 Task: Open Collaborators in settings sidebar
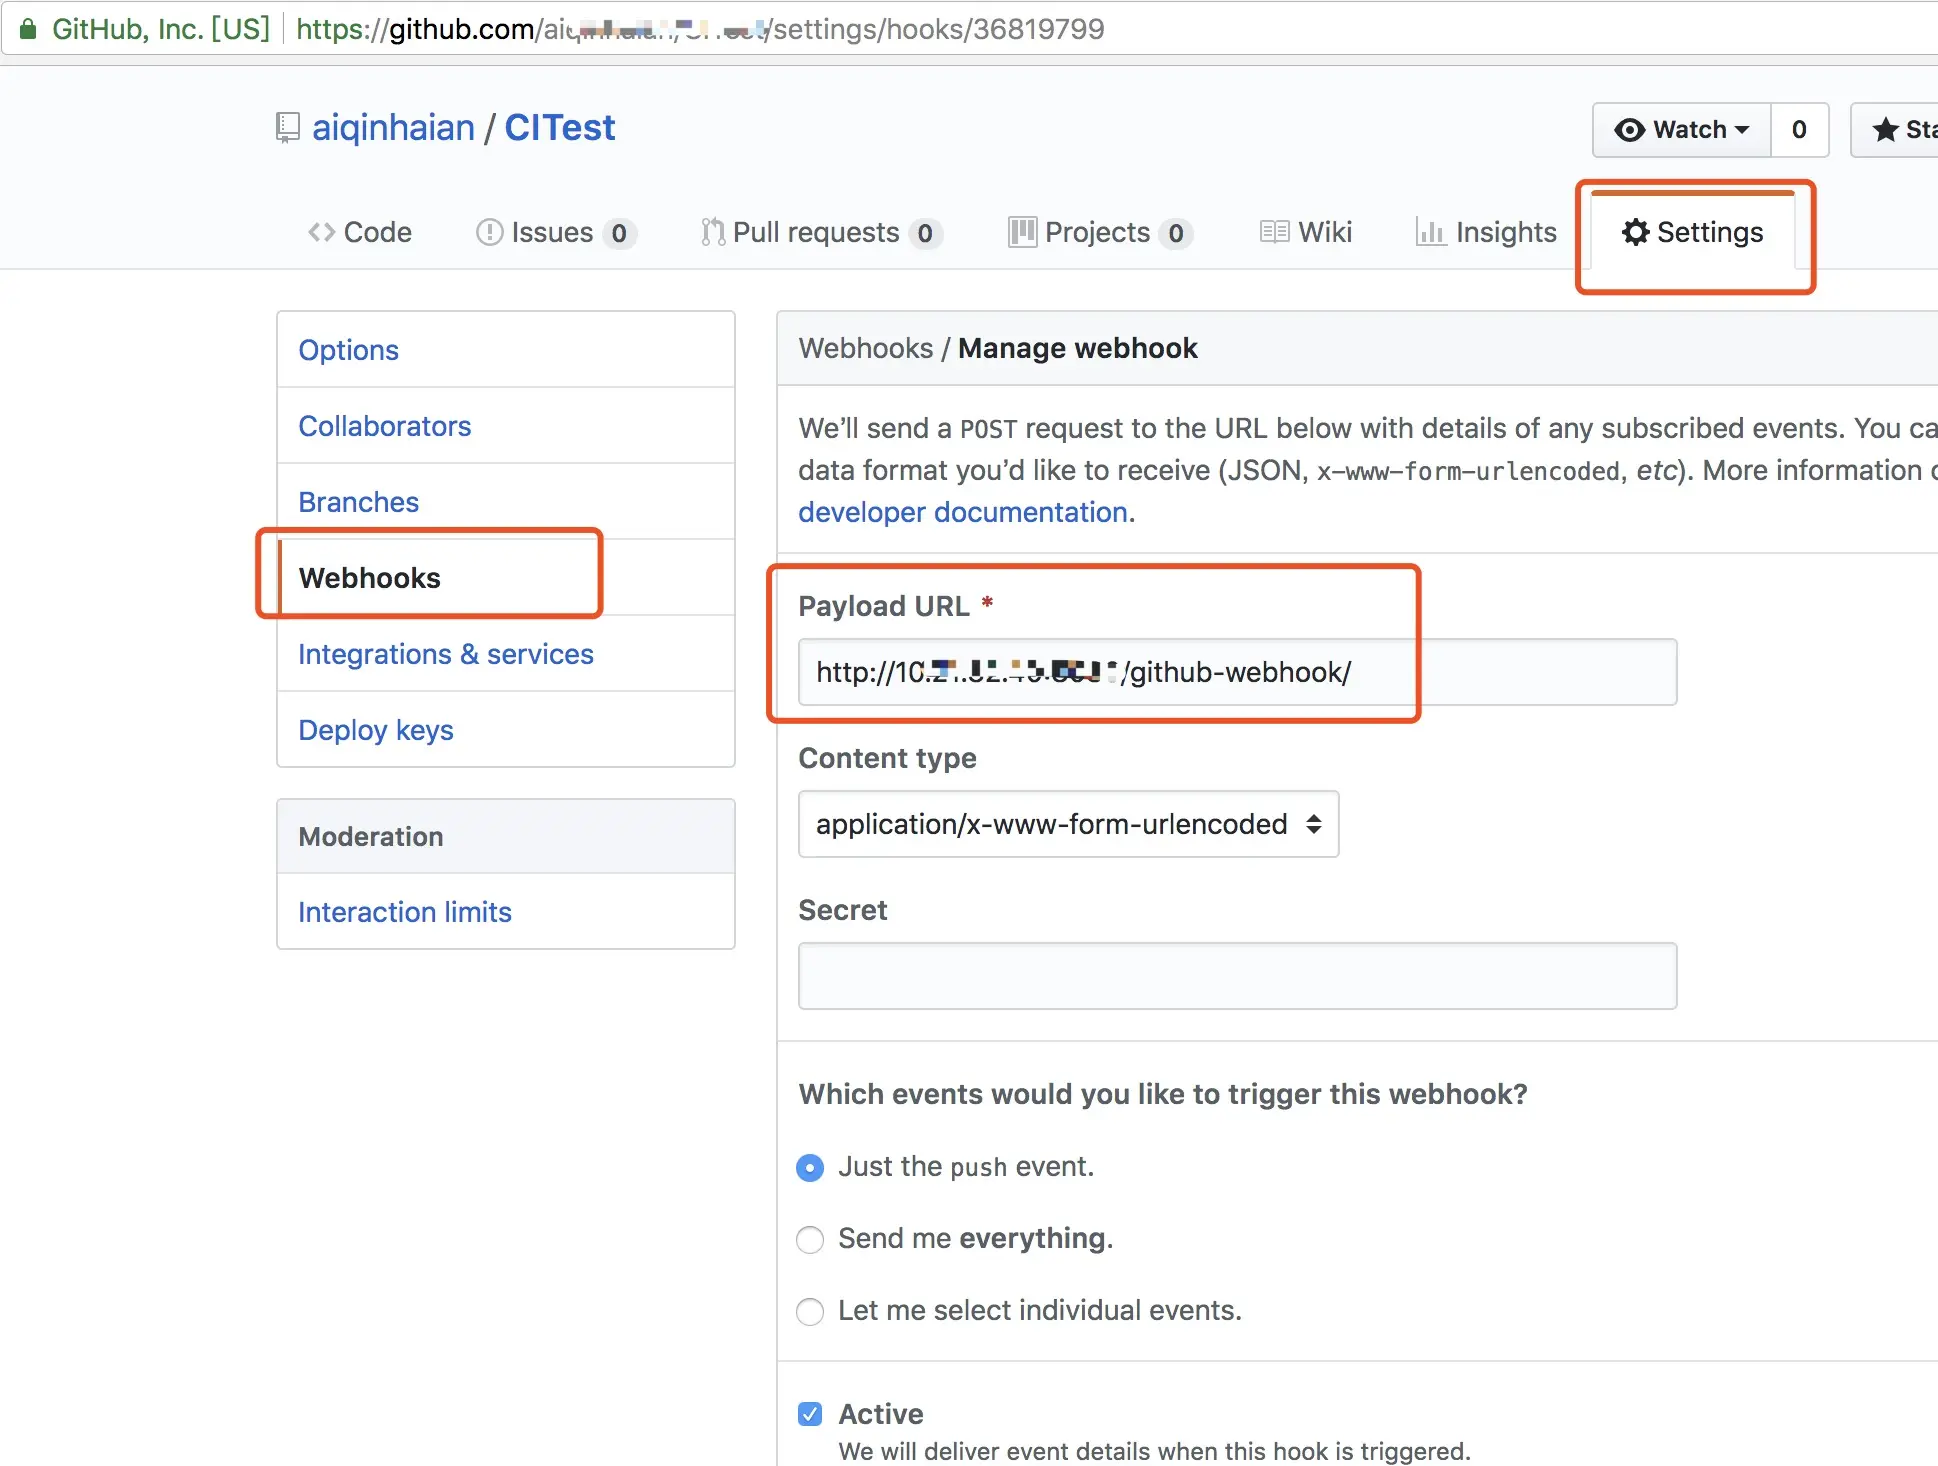(x=384, y=426)
